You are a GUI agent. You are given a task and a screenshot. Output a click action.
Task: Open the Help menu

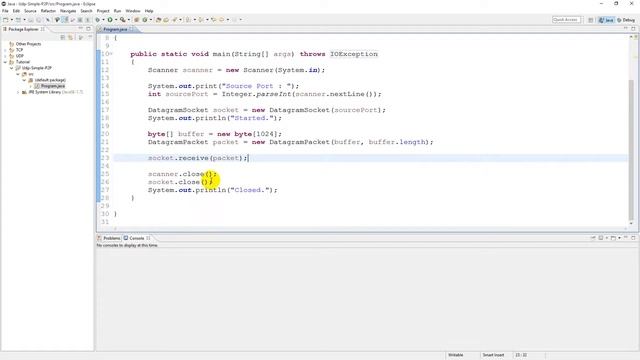pos(149,11)
